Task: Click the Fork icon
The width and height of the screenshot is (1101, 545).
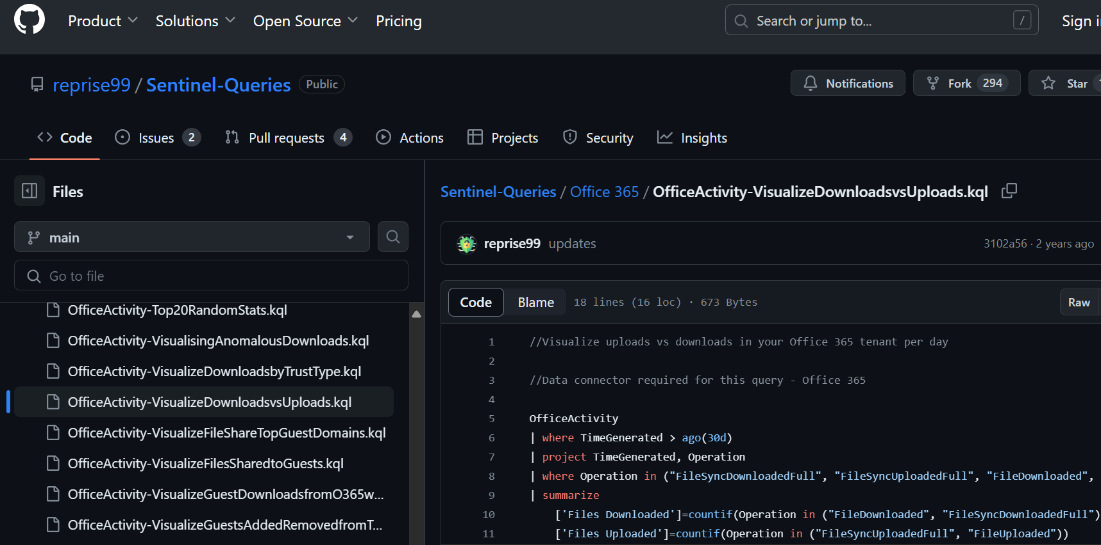Action: (x=933, y=84)
